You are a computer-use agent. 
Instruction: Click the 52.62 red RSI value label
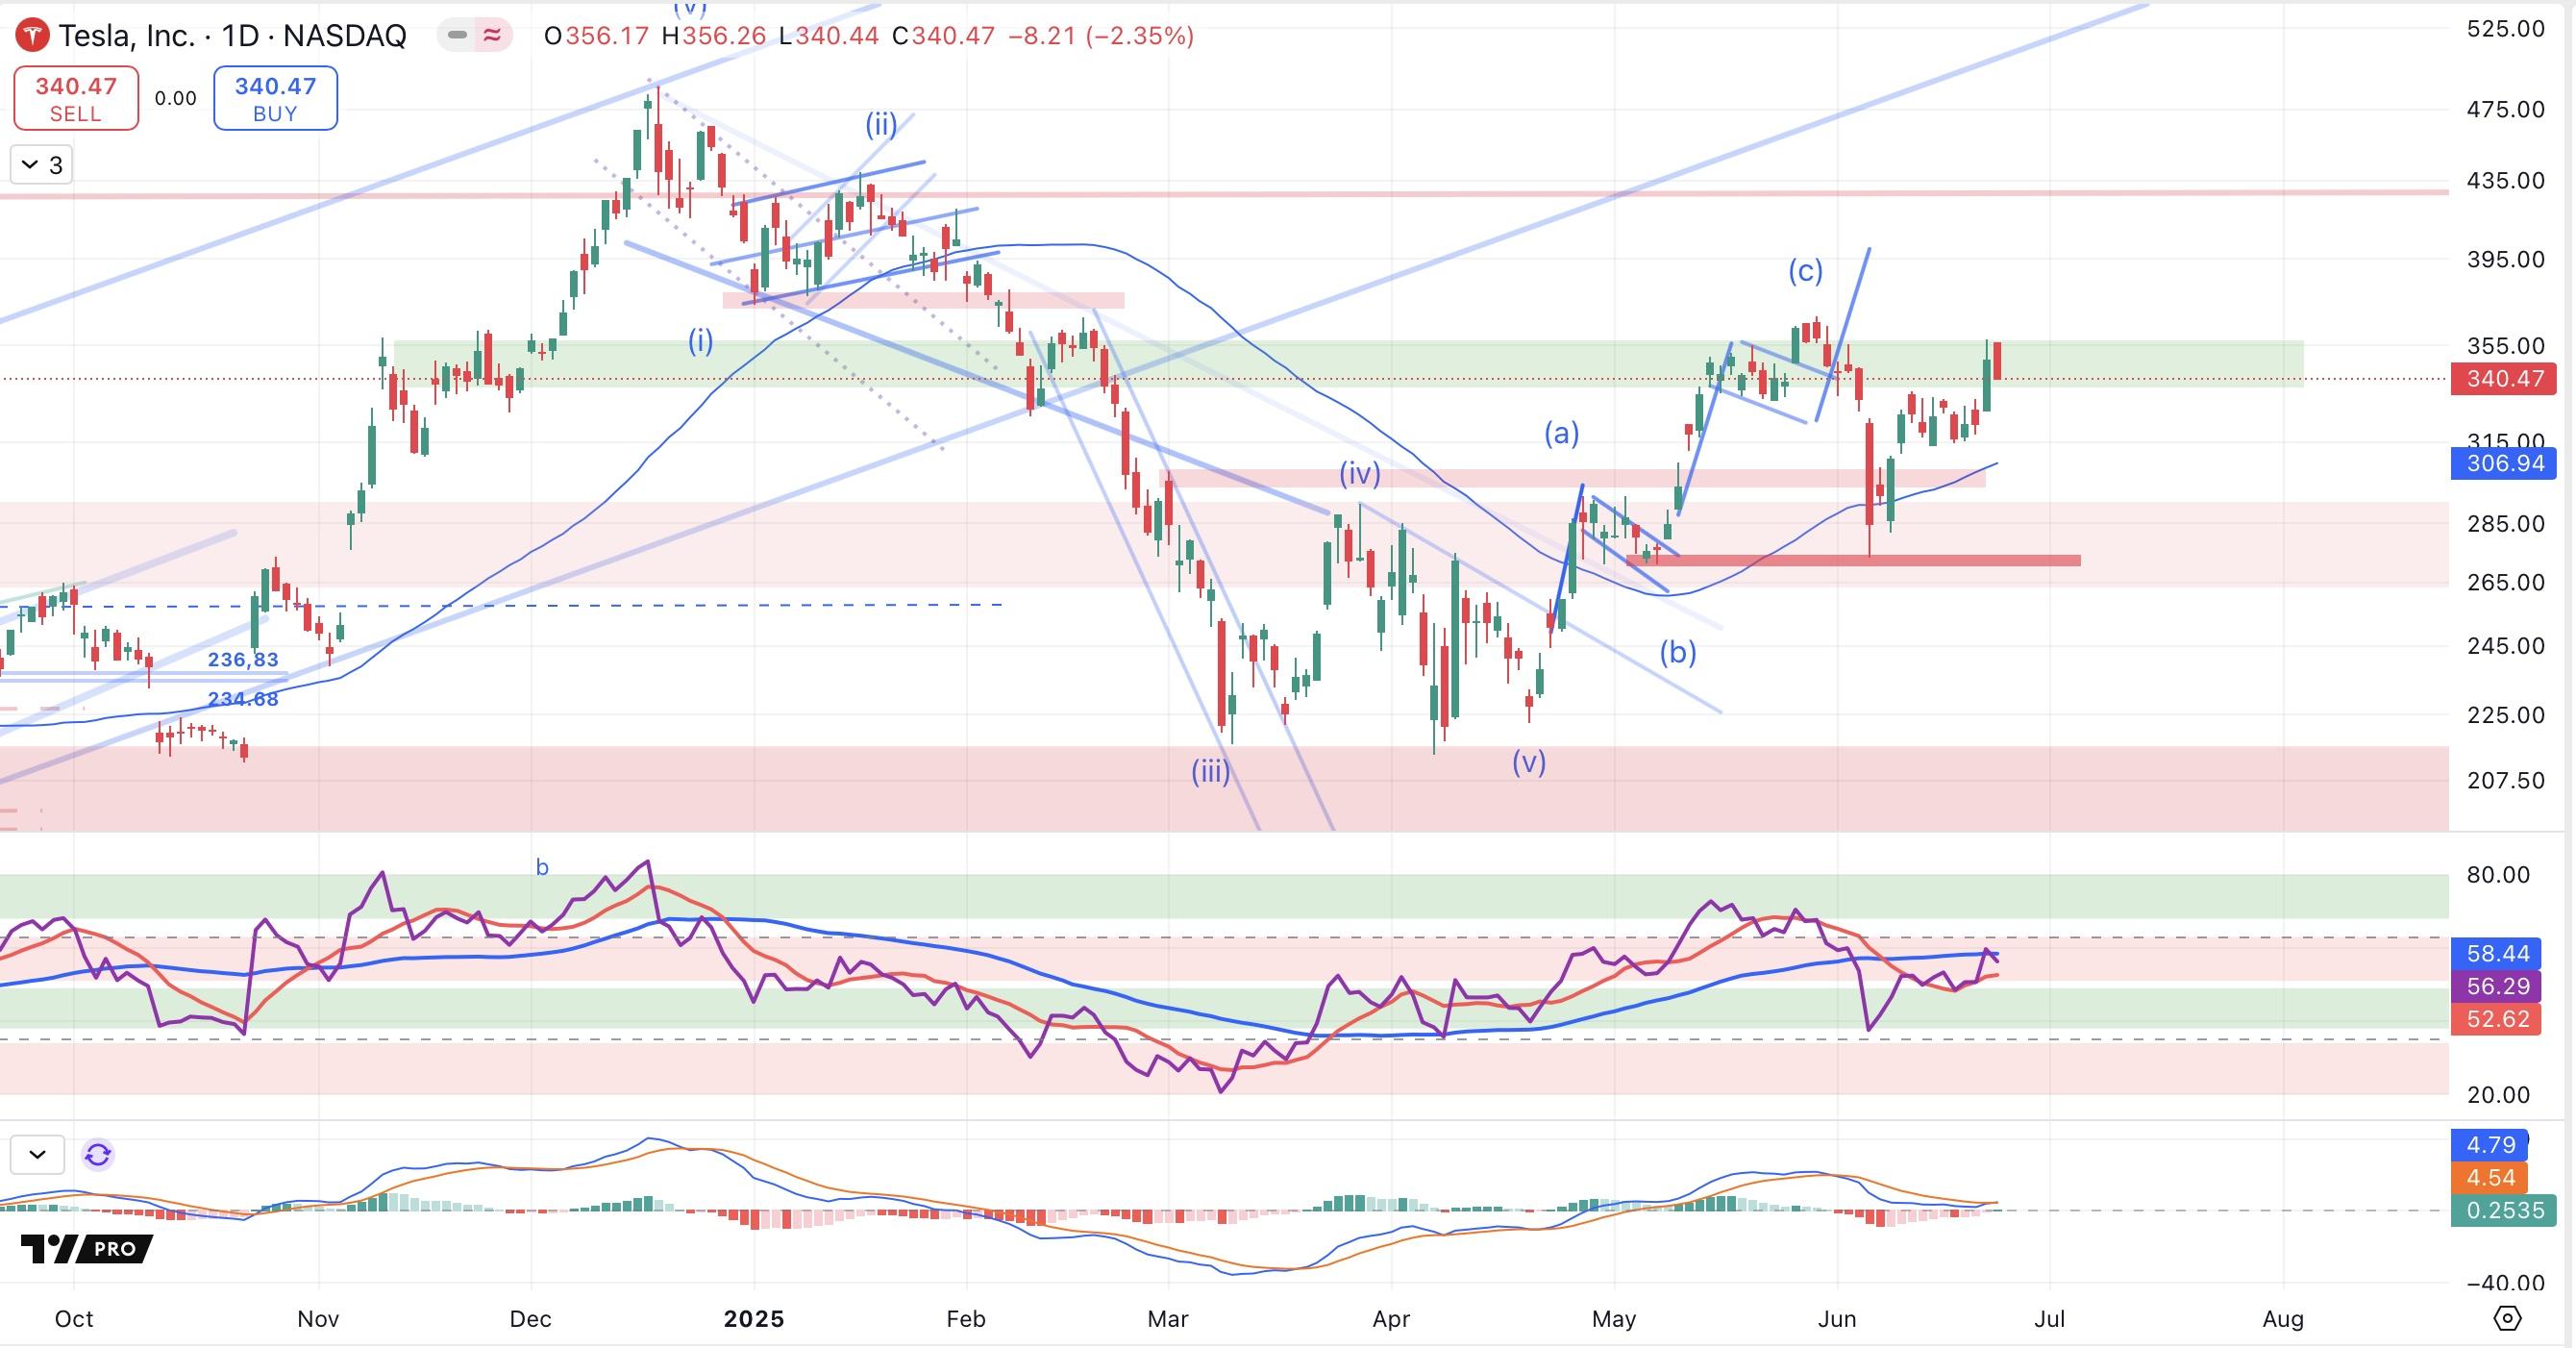[2497, 1019]
